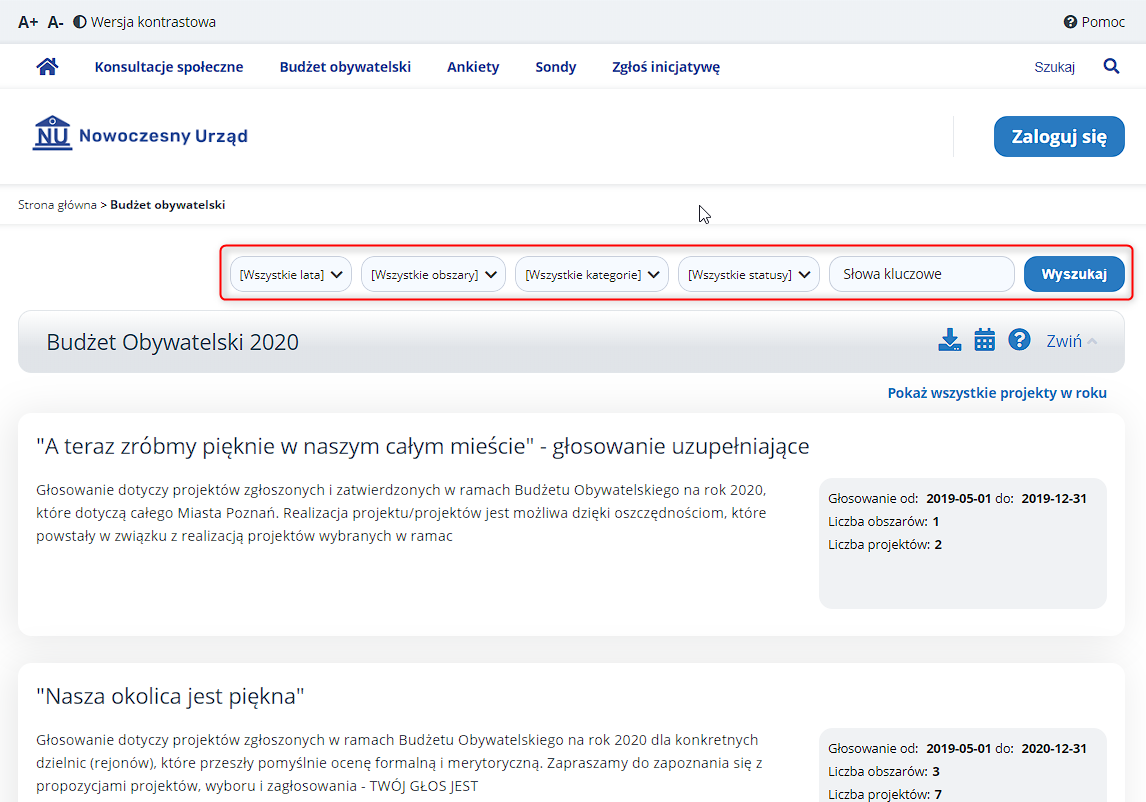Image resolution: width=1146 pixels, height=802 pixels.
Task: Select Ankiety in navigation menu
Action: (x=473, y=67)
